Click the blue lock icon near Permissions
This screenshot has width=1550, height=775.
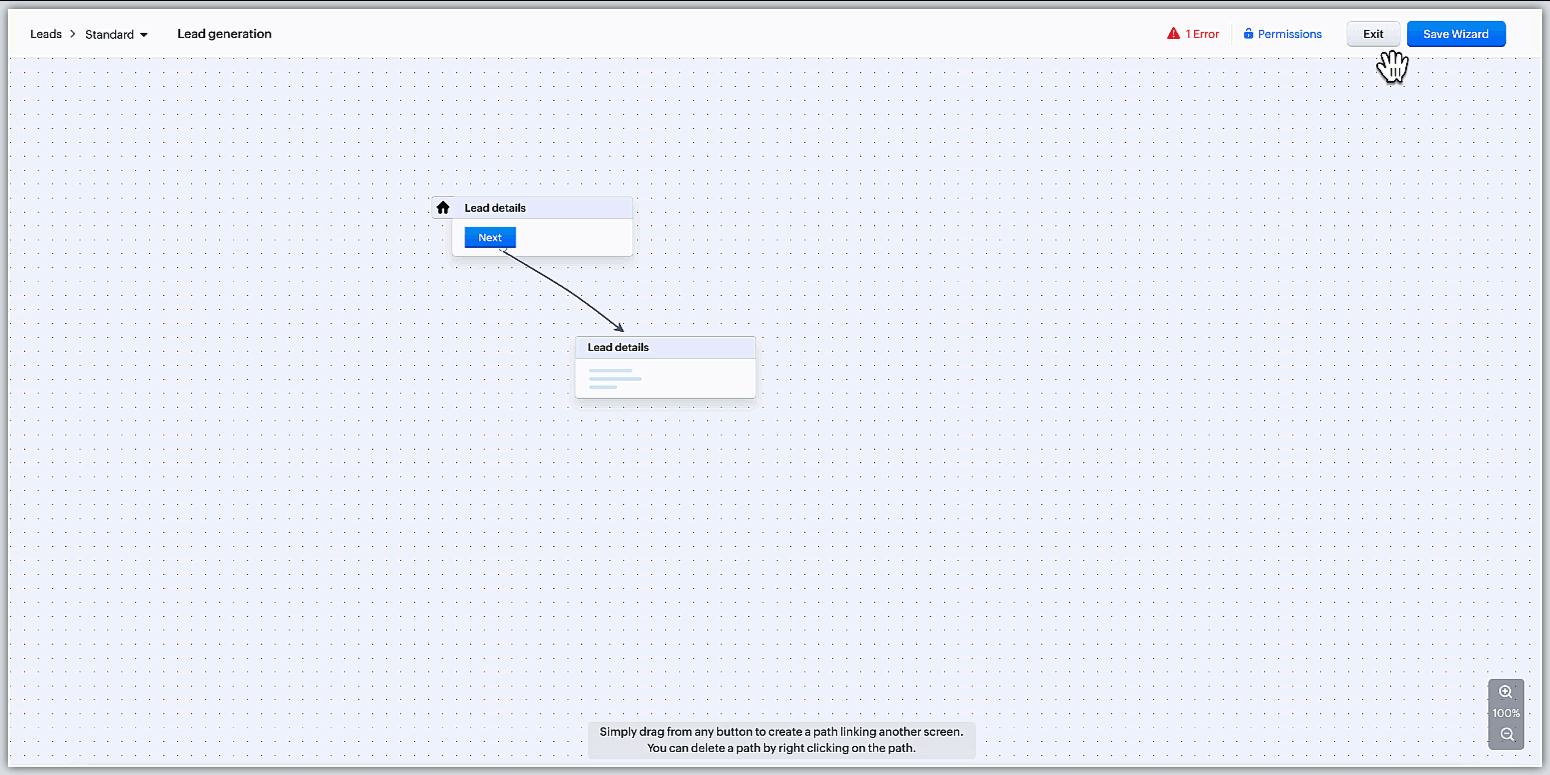(x=1248, y=34)
